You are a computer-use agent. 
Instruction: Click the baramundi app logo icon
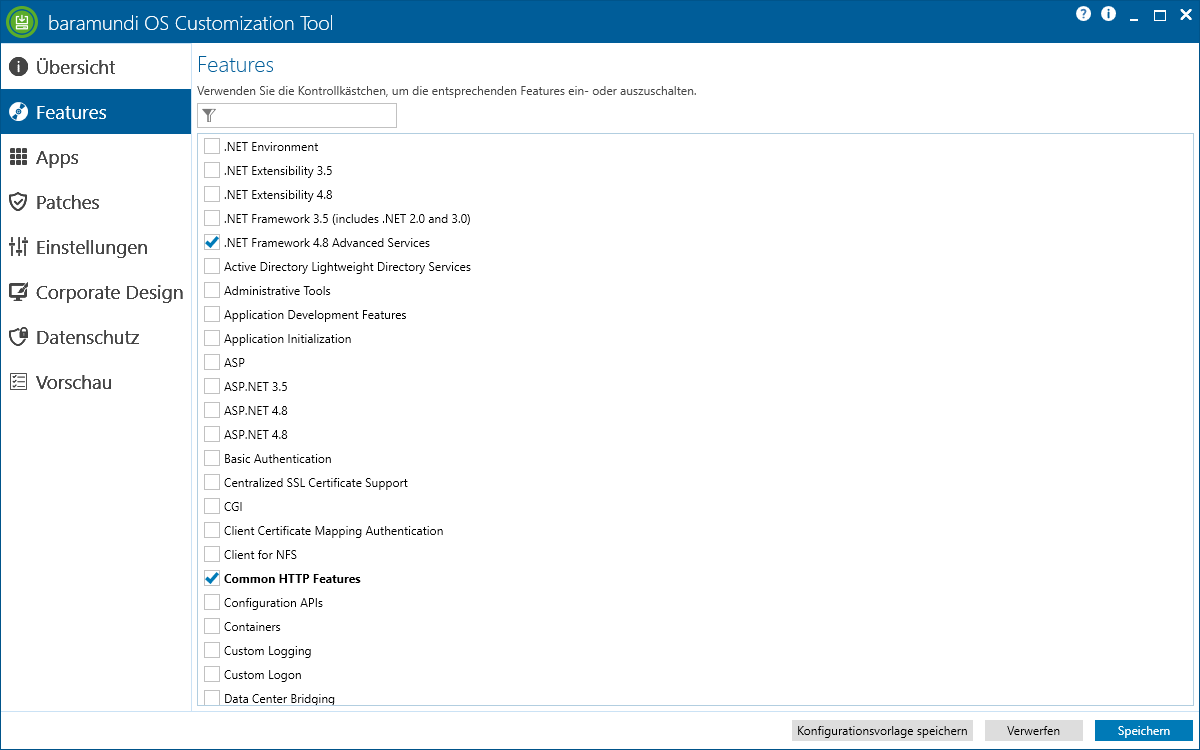pos(22,22)
